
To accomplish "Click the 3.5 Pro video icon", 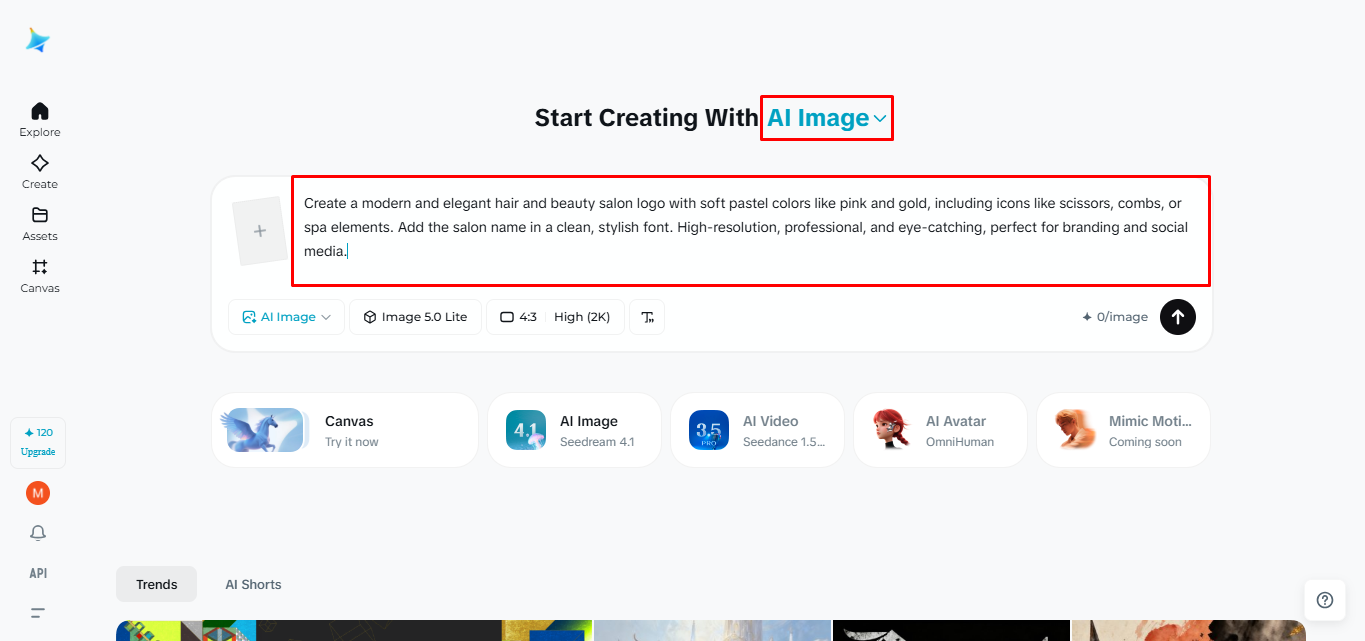I will pos(709,430).
